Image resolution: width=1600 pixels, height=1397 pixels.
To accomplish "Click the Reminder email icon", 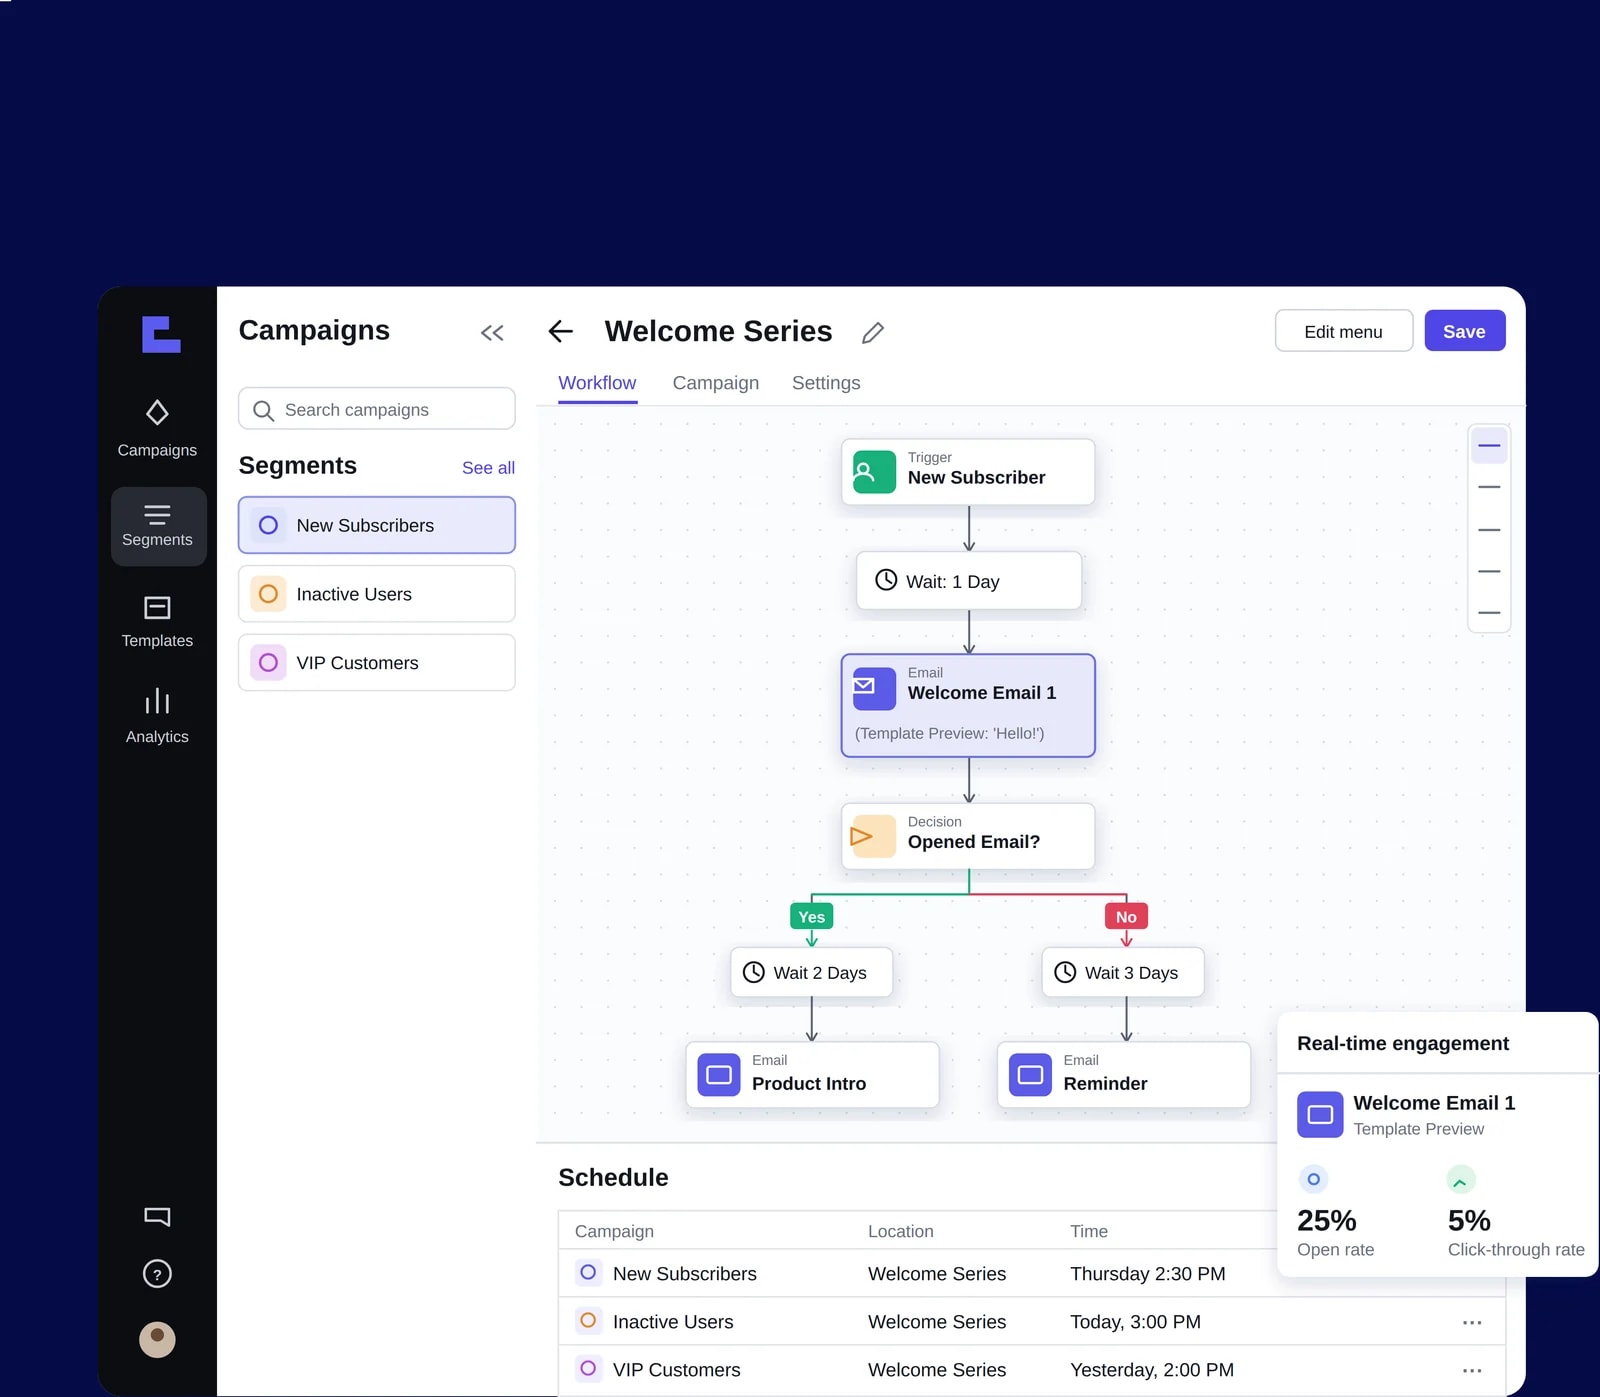I will pos(1030,1075).
